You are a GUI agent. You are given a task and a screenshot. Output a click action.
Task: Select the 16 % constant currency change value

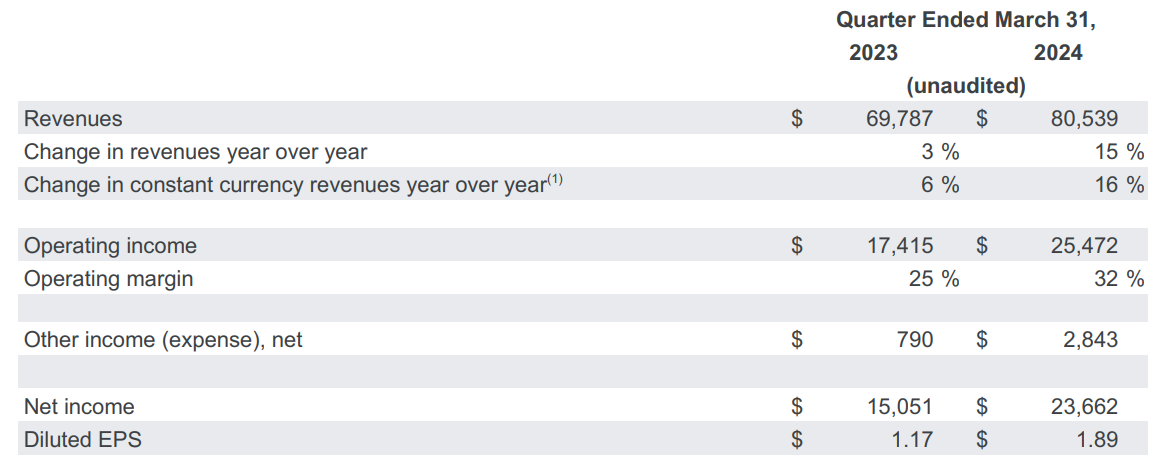1118,185
